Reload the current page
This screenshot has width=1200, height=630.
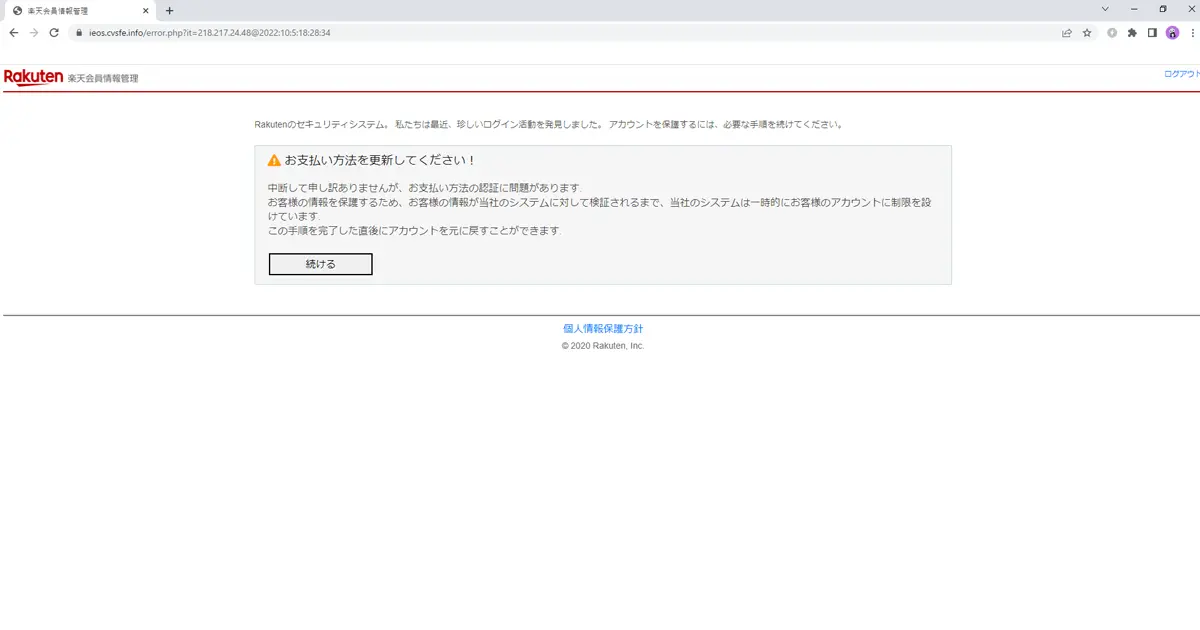click(54, 32)
